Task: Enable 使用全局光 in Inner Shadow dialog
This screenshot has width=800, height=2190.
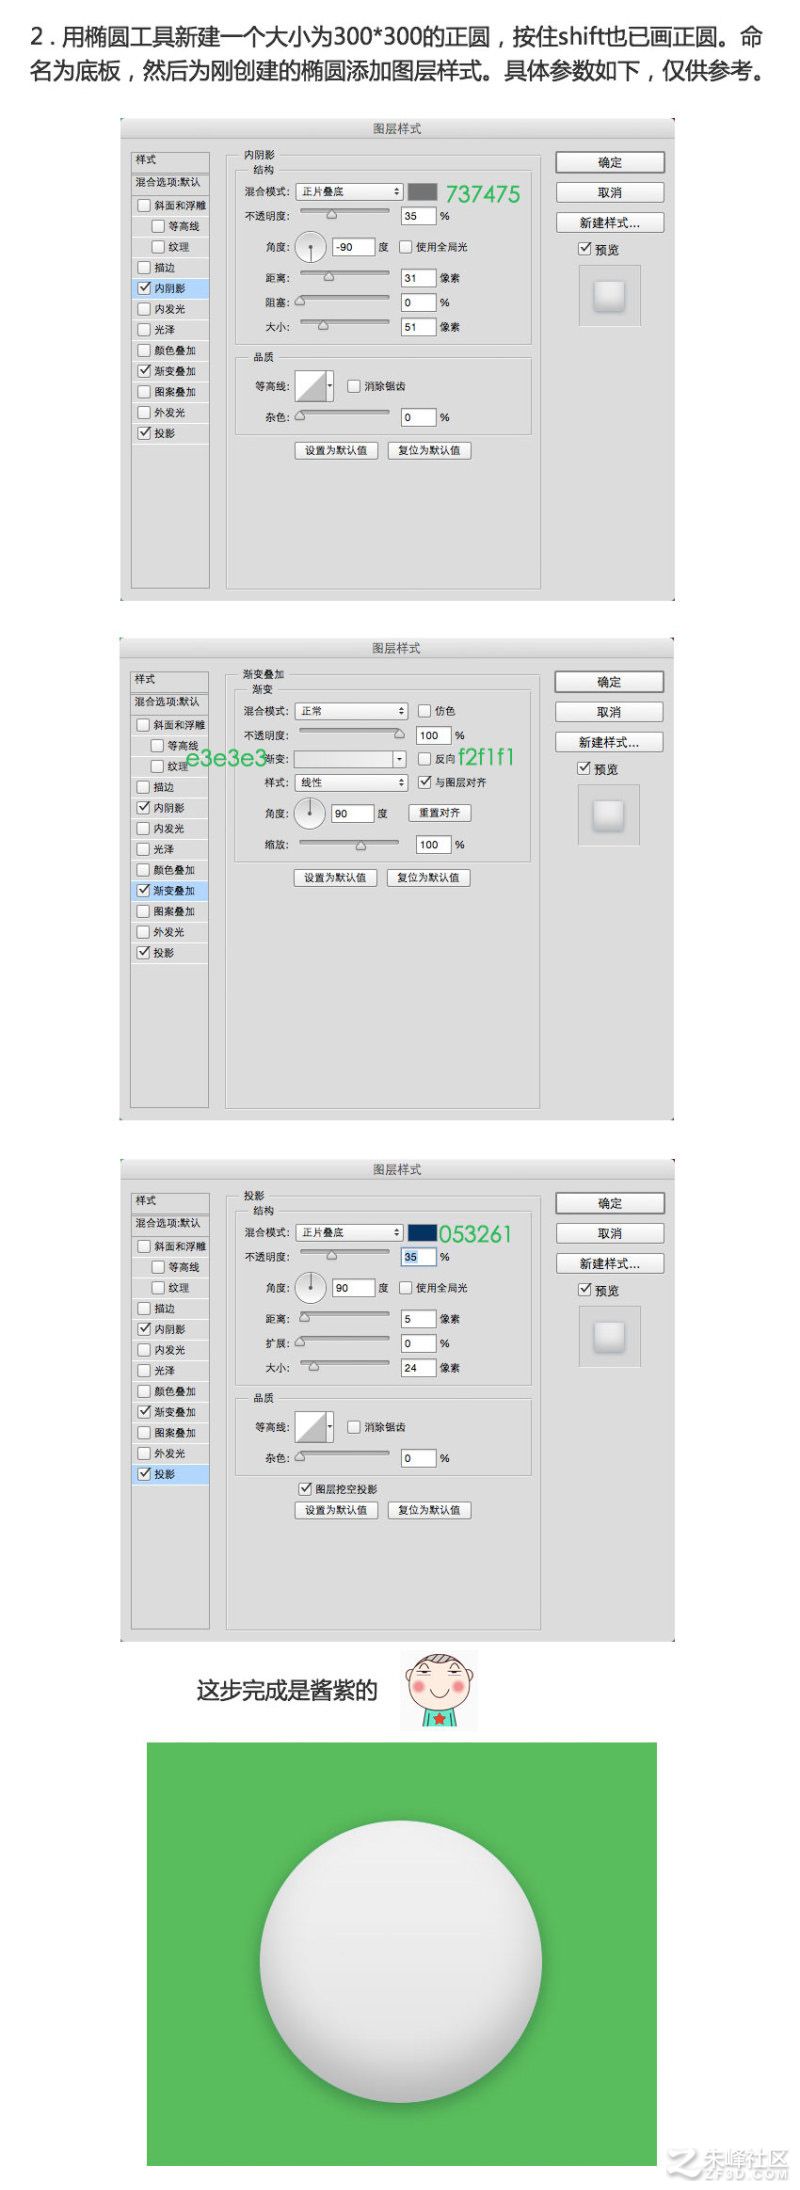Action: (406, 246)
